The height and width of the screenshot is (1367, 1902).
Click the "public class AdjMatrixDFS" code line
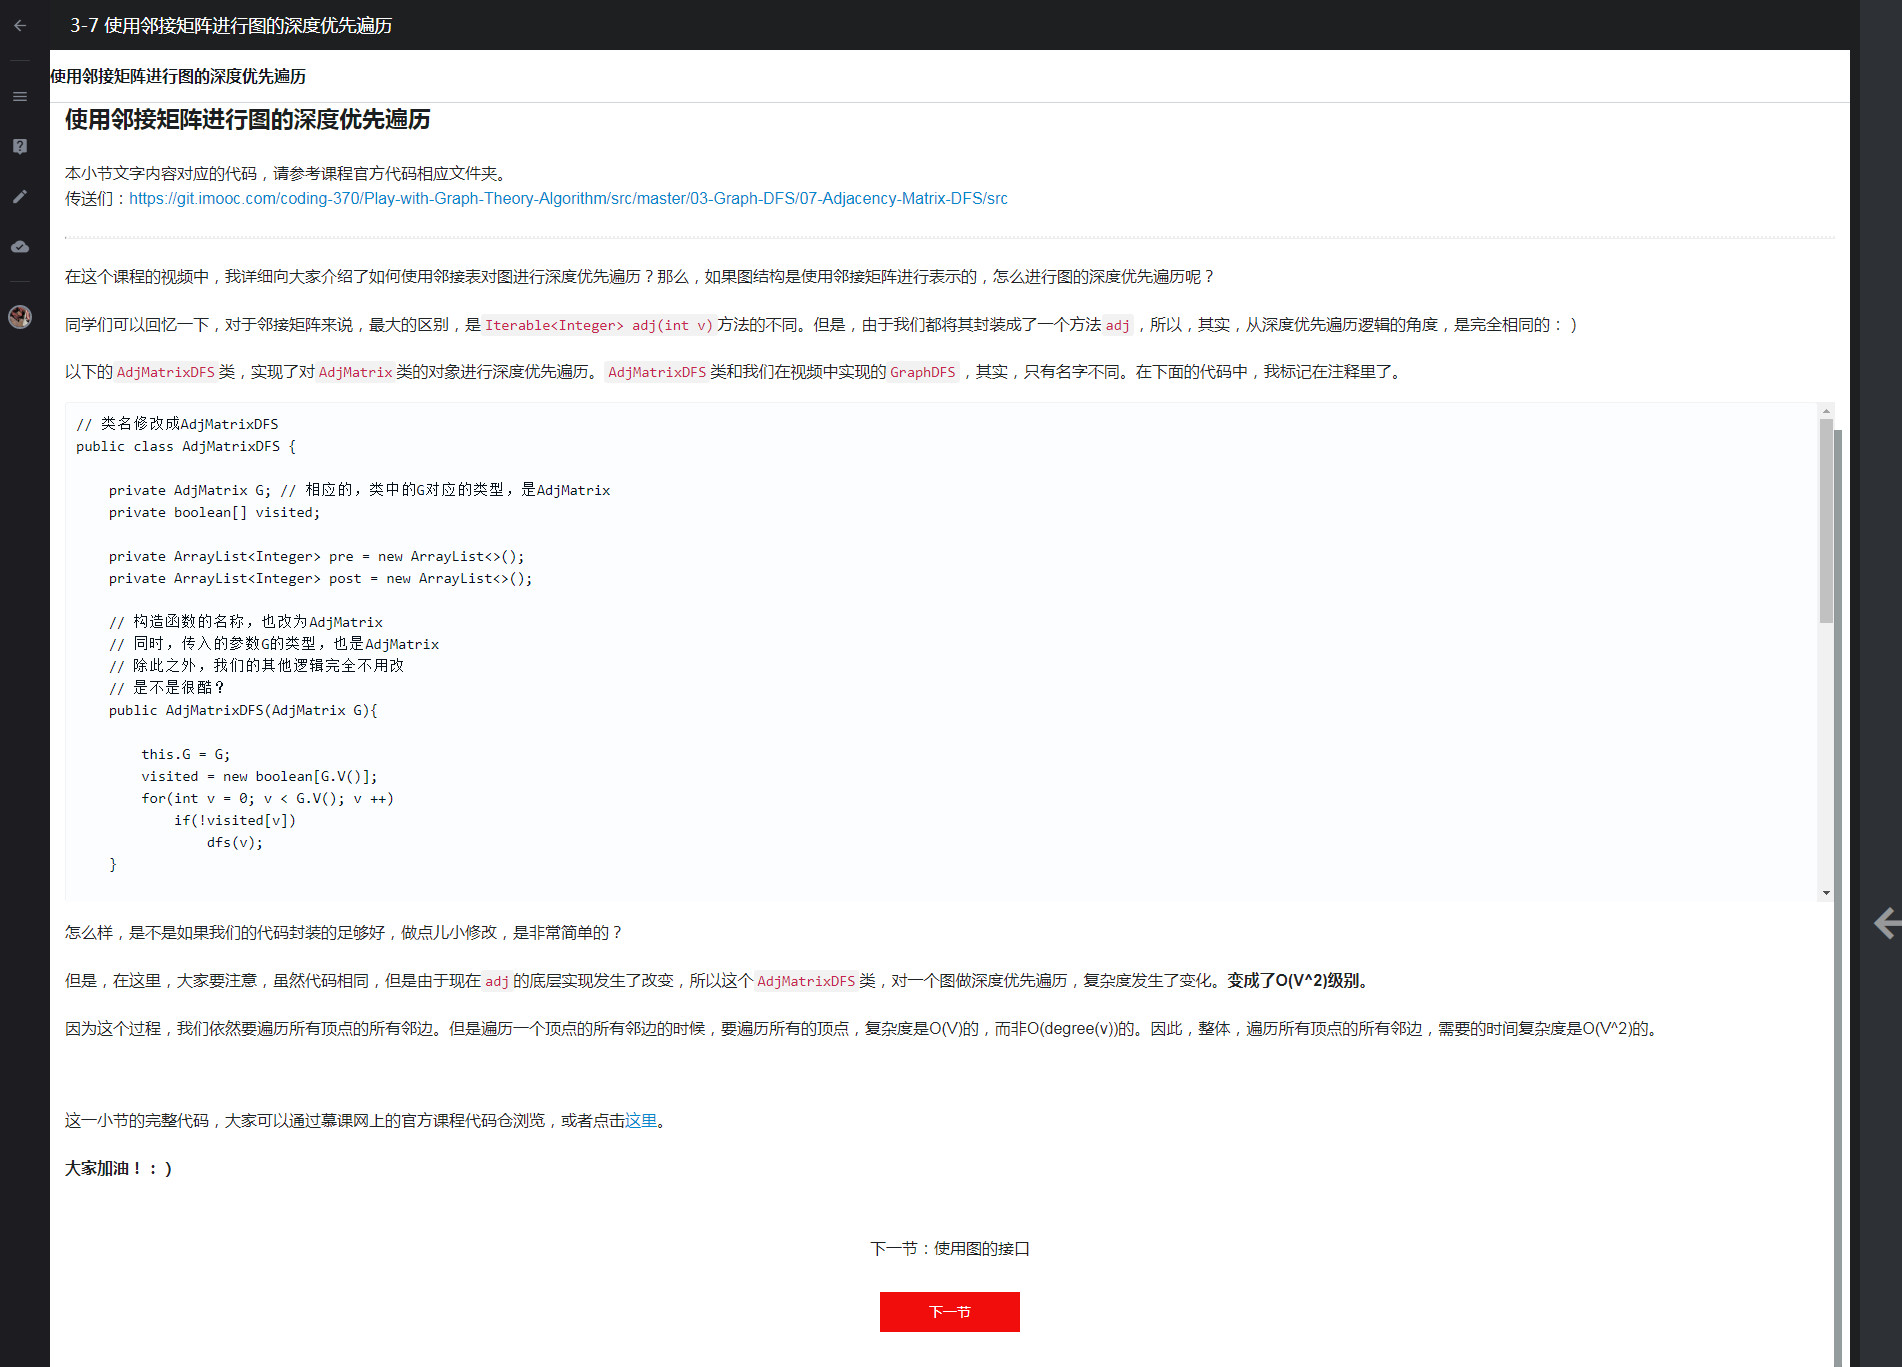pos(186,446)
